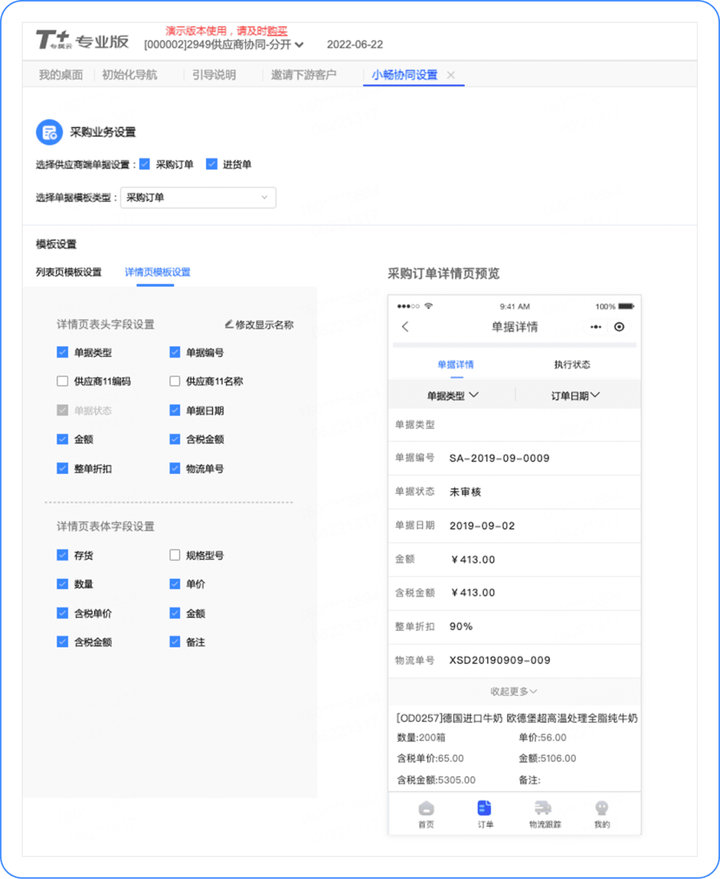
Task: Toggle the 备注 checkbox
Action: (x=174, y=642)
